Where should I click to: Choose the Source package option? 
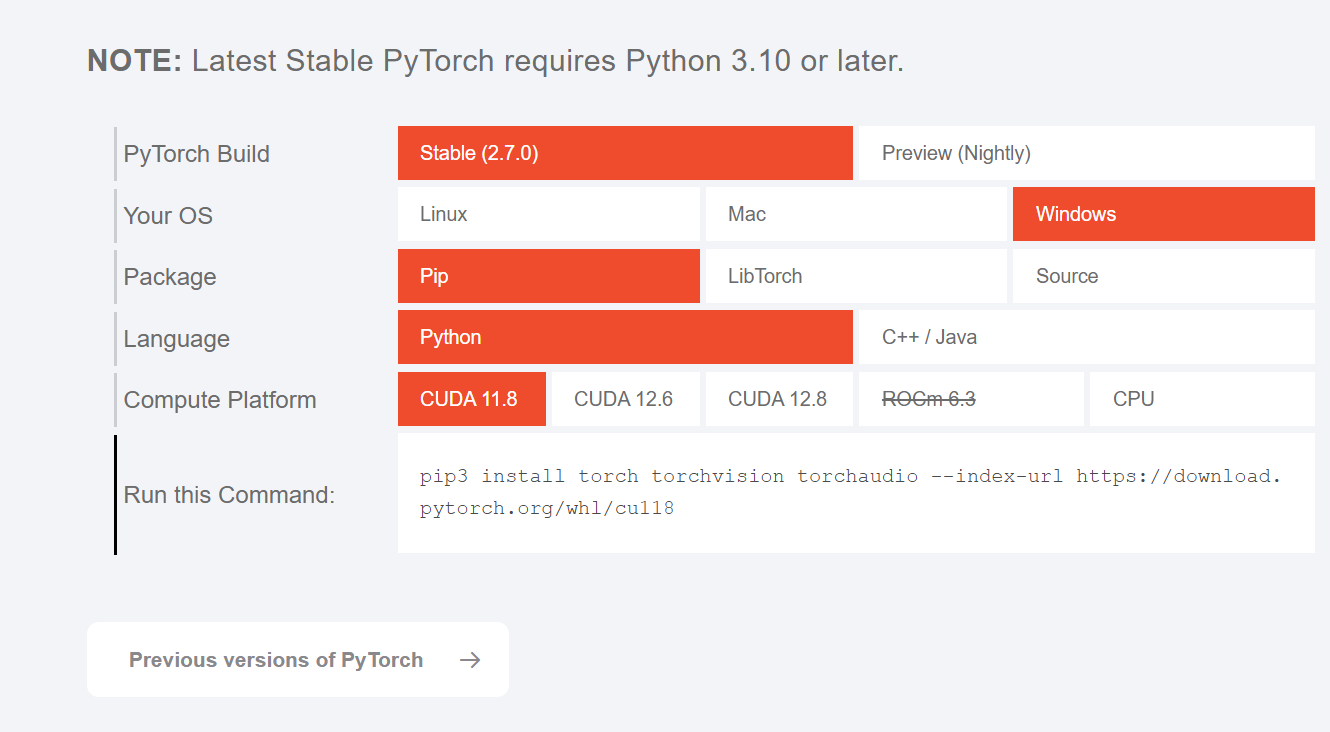click(1163, 276)
